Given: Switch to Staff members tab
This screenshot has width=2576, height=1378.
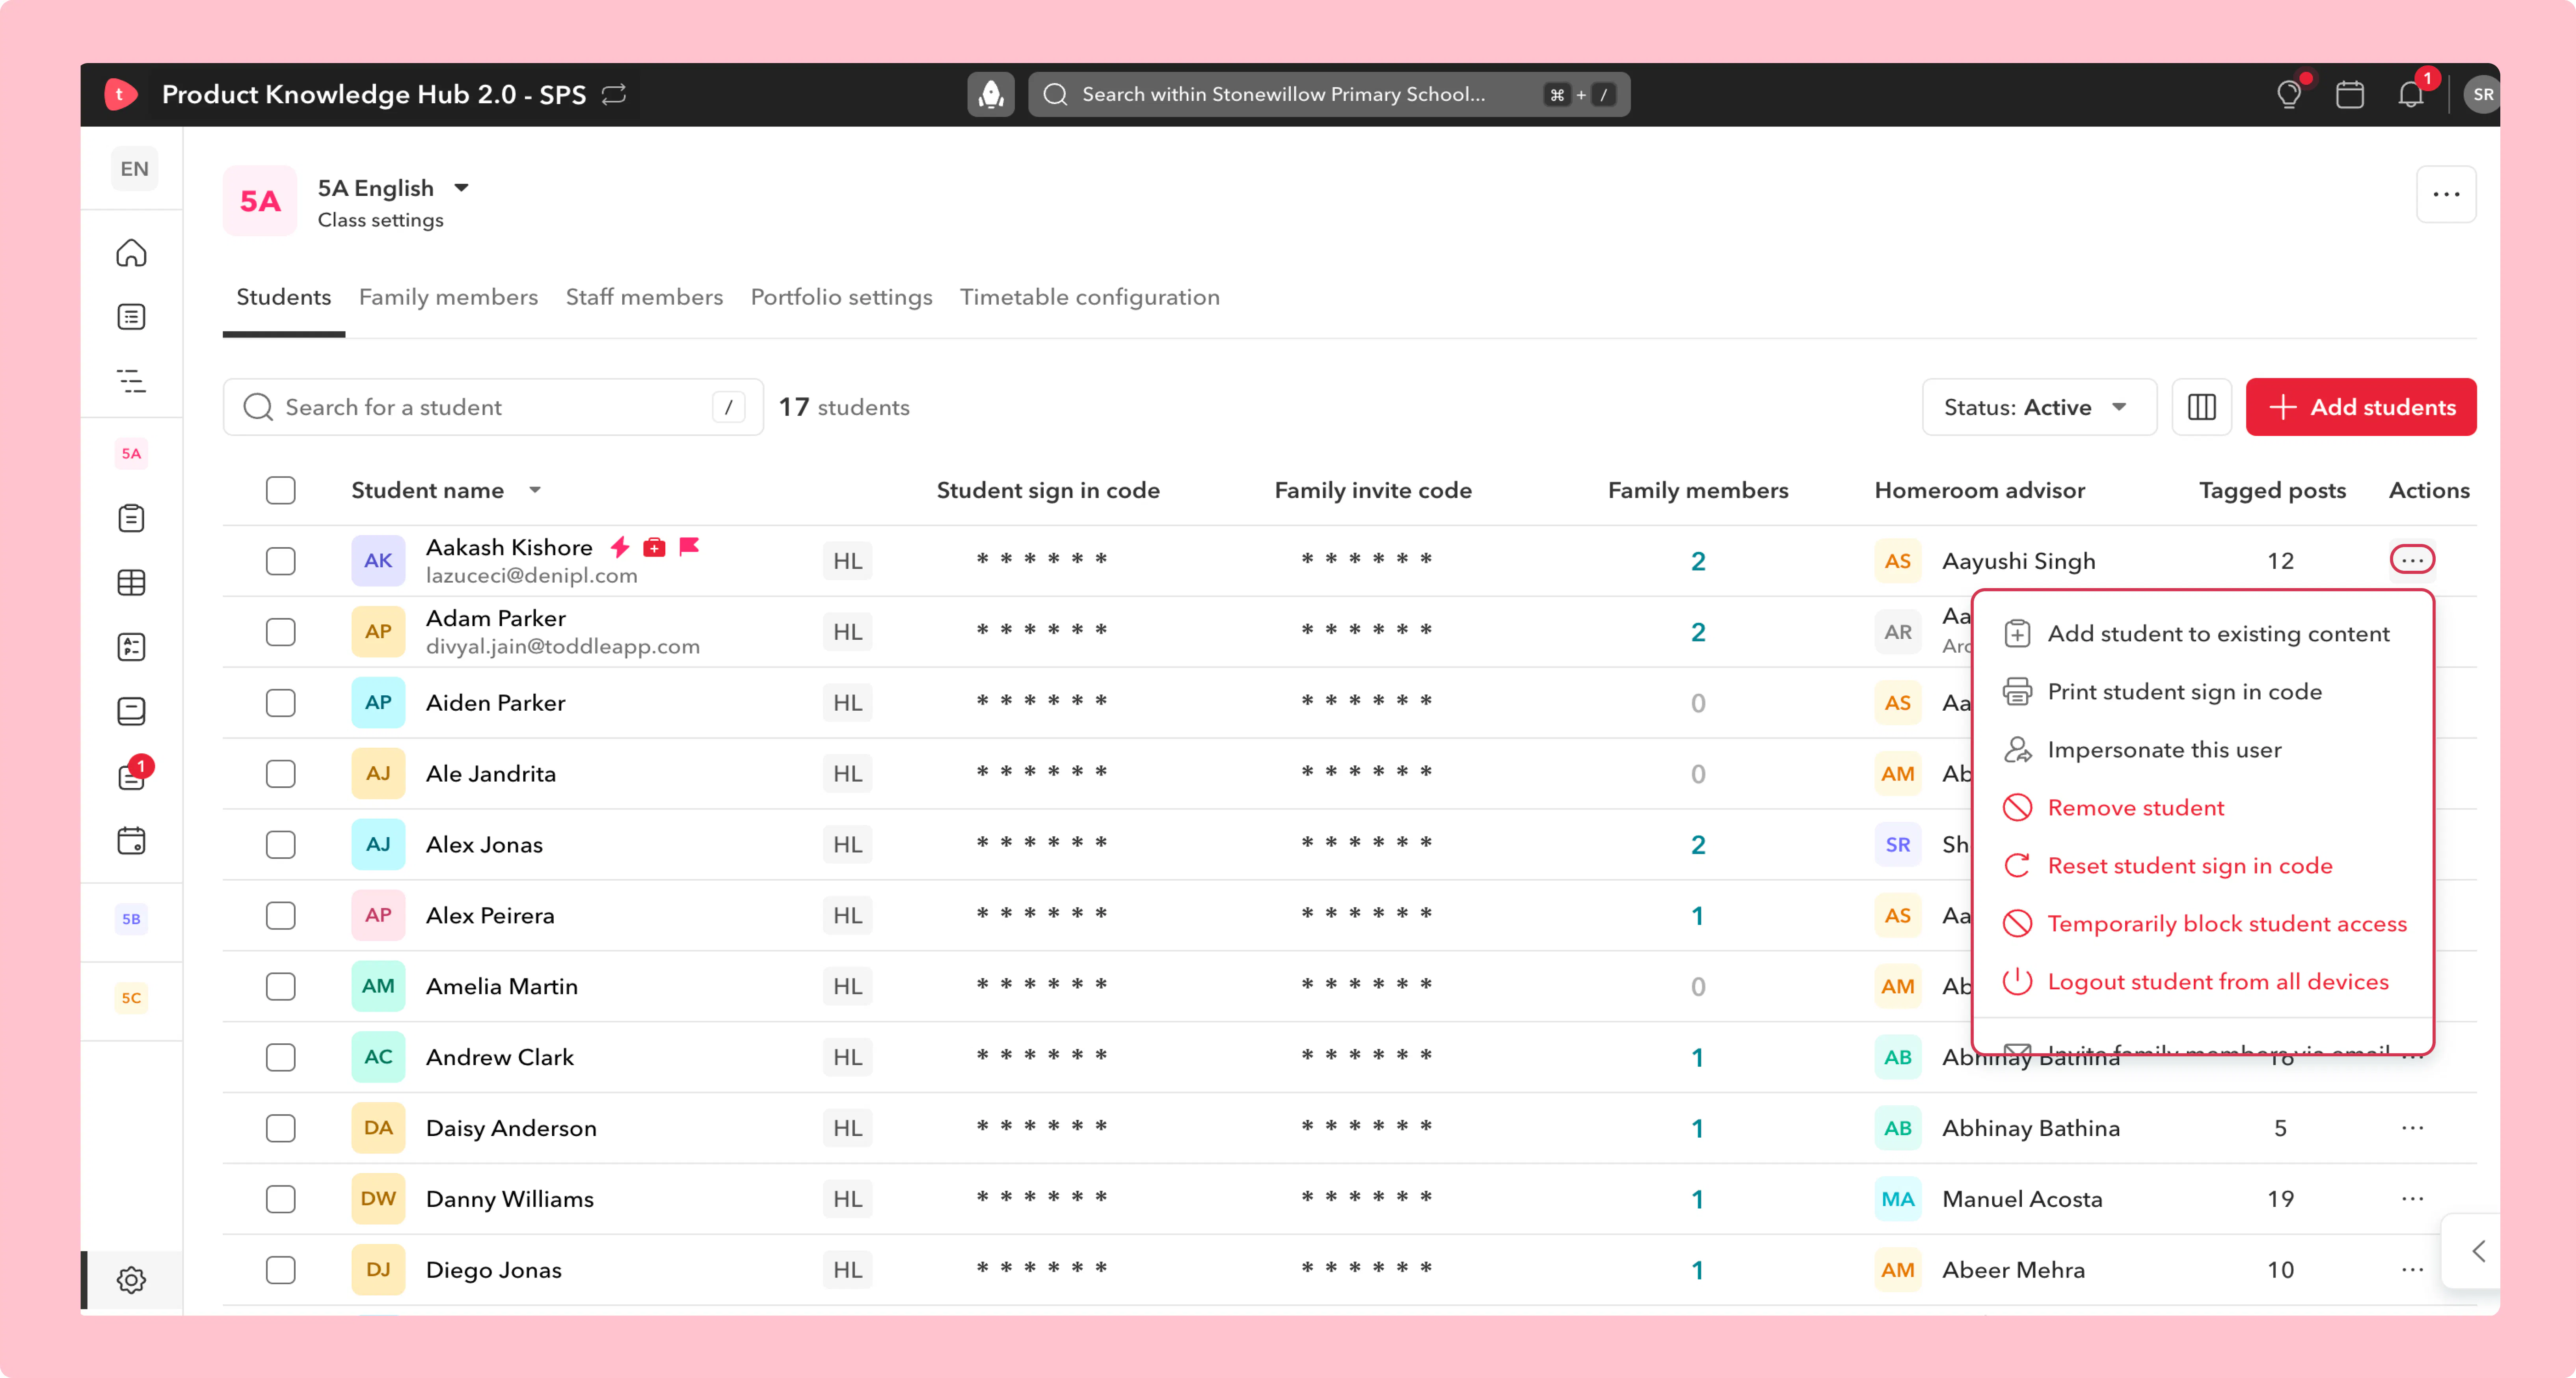Looking at the screenshot, I should coord(644,297).
